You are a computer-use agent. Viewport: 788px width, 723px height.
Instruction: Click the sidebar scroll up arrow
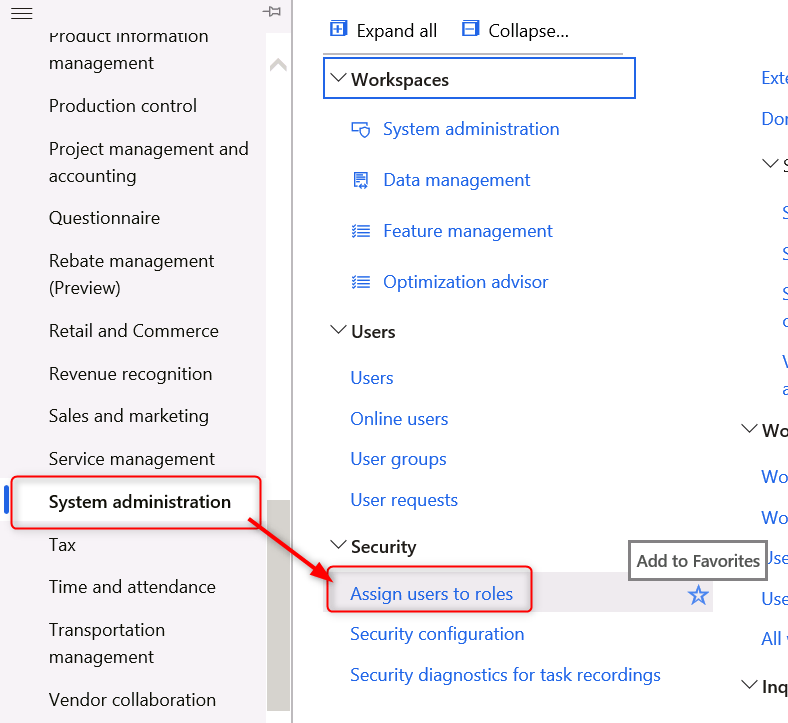click(278, 65)
